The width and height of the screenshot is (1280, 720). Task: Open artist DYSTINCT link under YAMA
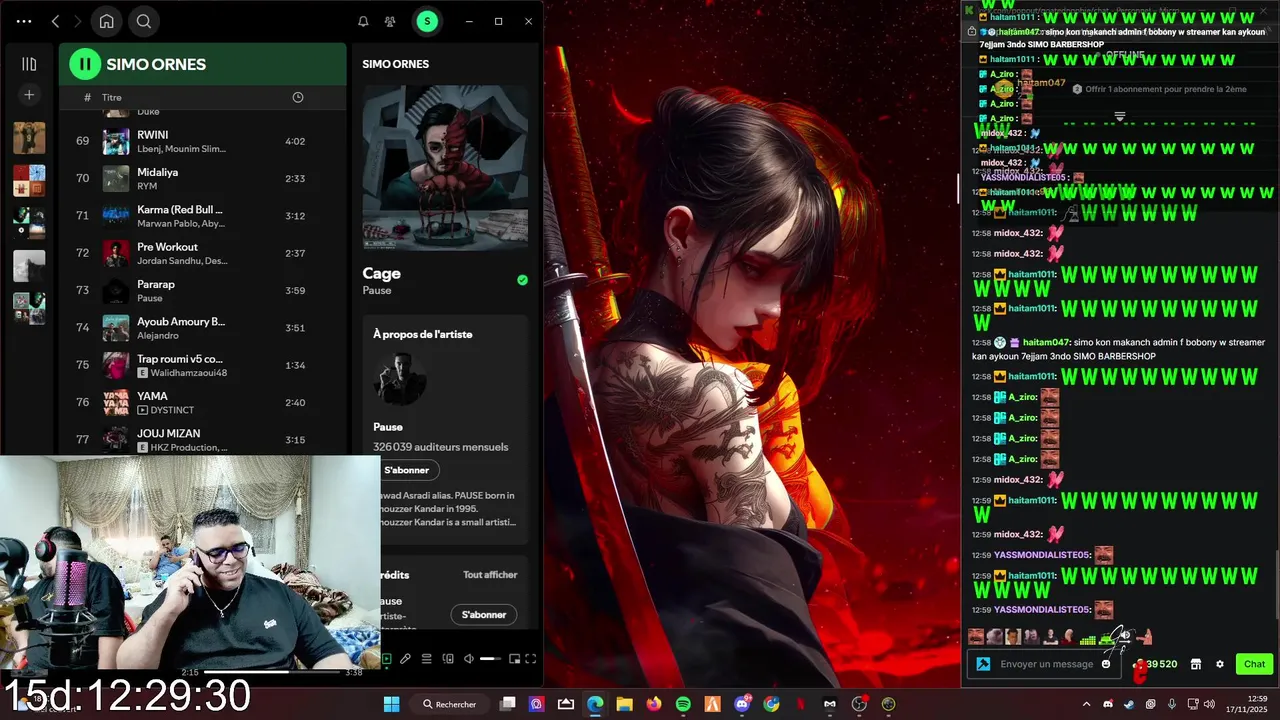173,410
